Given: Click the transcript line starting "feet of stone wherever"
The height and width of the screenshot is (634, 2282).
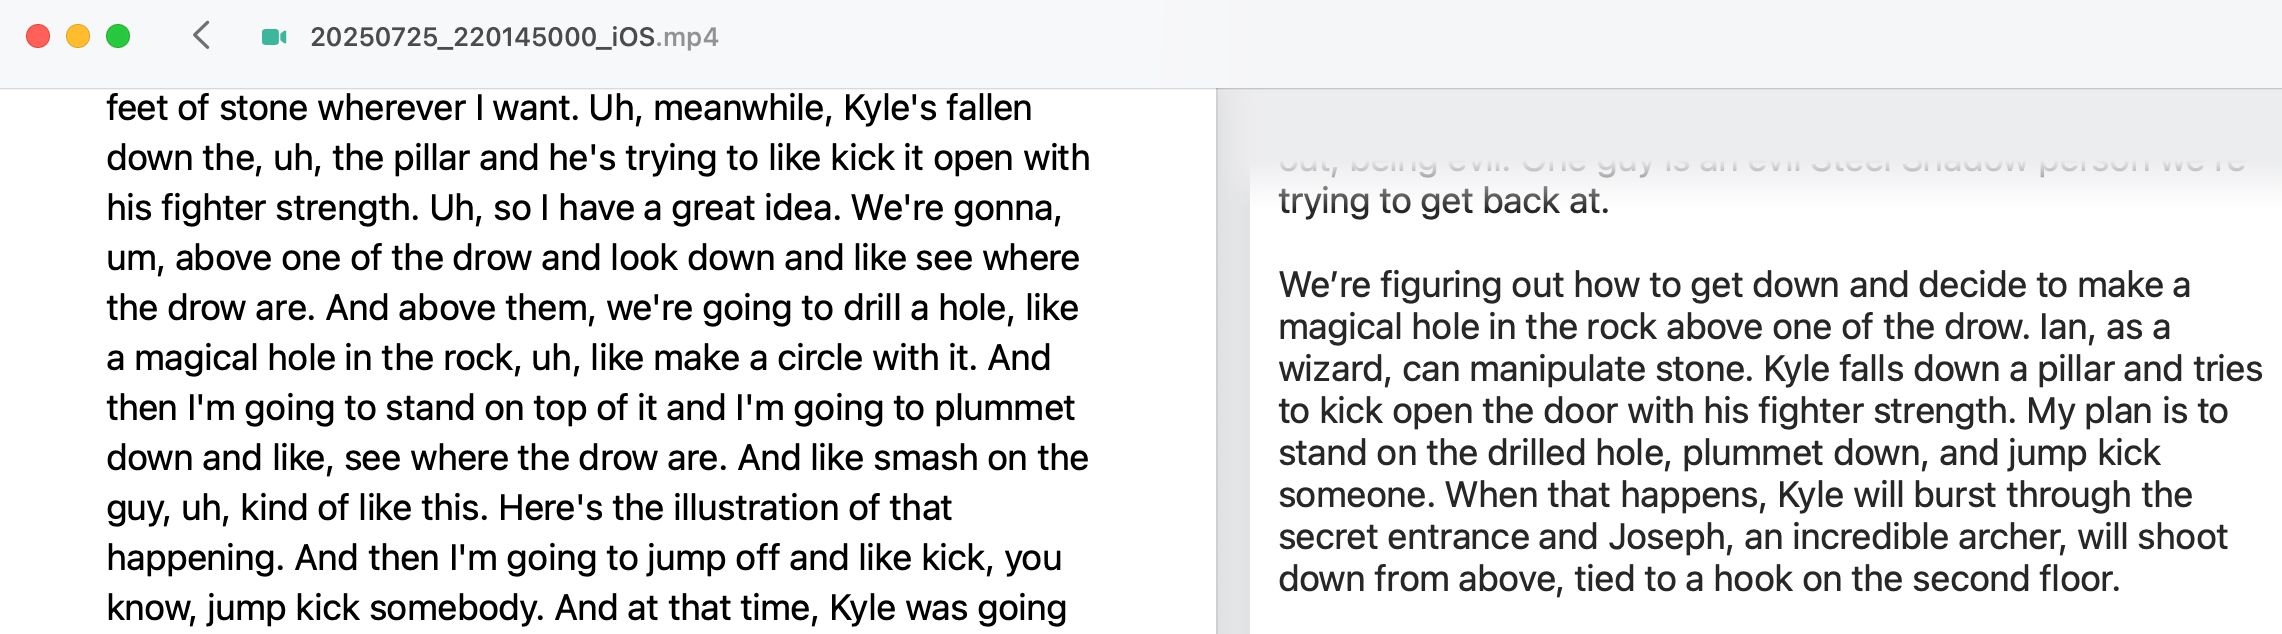Looking at the screenshot, I should click(x=569, y=108).
